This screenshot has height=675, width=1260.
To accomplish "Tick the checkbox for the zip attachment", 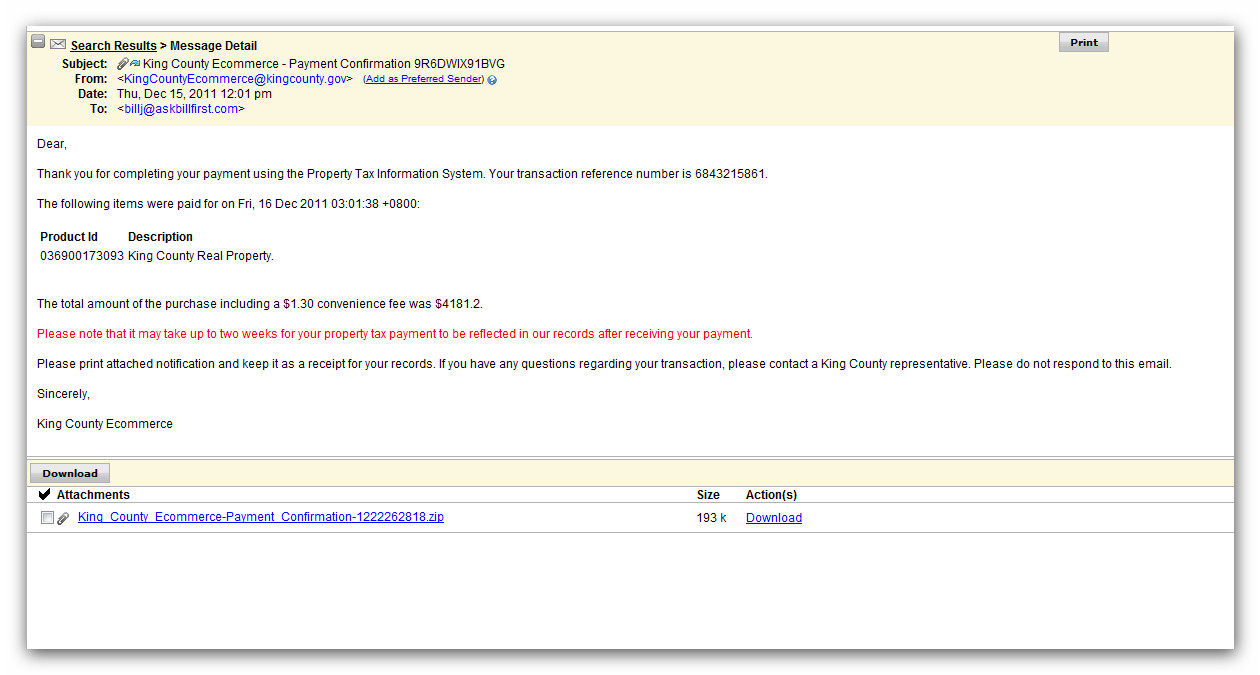I will 47,518.
